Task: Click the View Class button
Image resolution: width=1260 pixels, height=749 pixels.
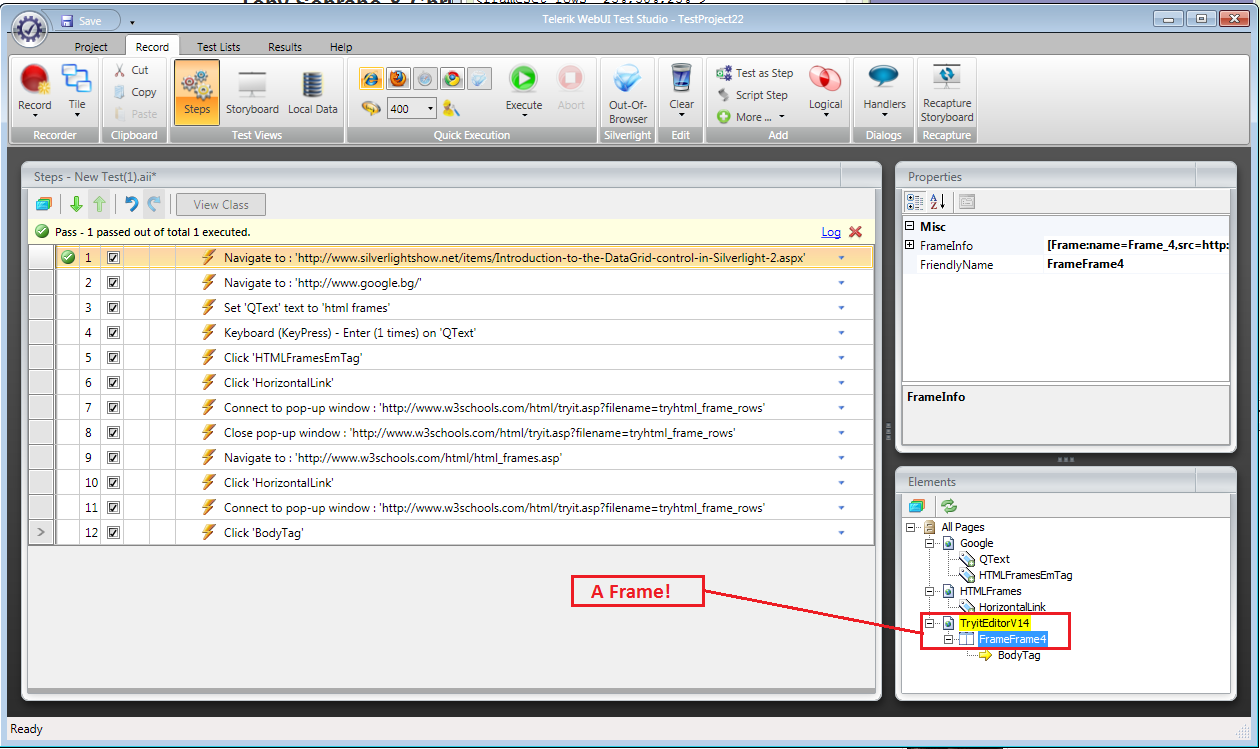Action: 221,204
